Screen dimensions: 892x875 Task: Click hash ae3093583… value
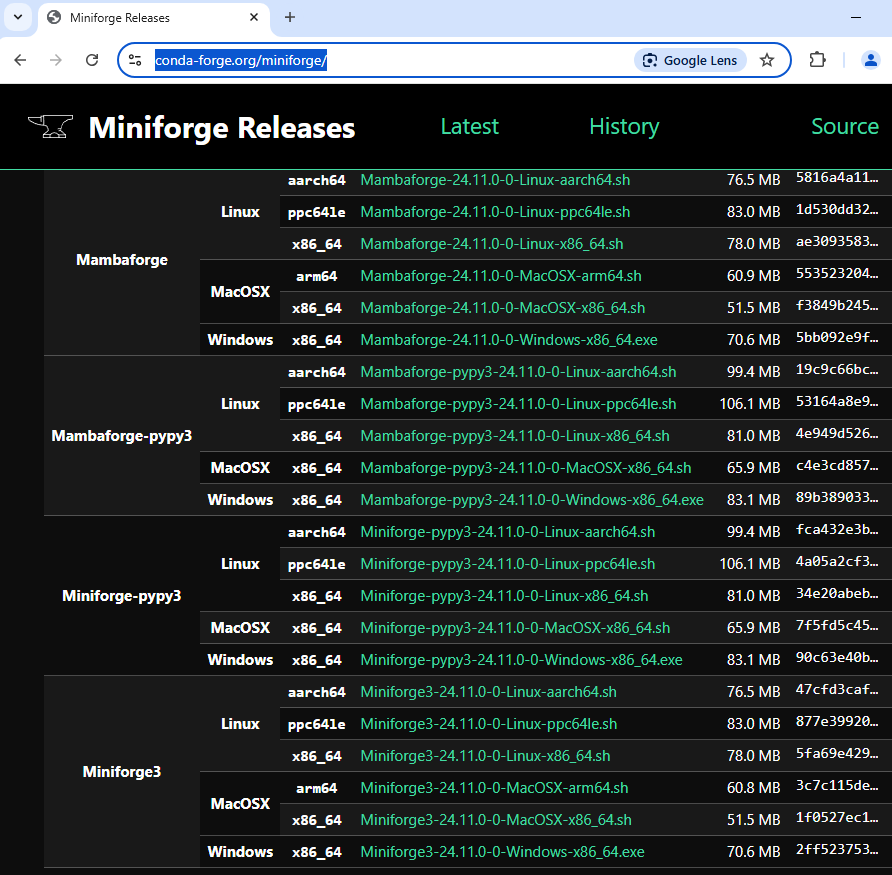[837, 241]
